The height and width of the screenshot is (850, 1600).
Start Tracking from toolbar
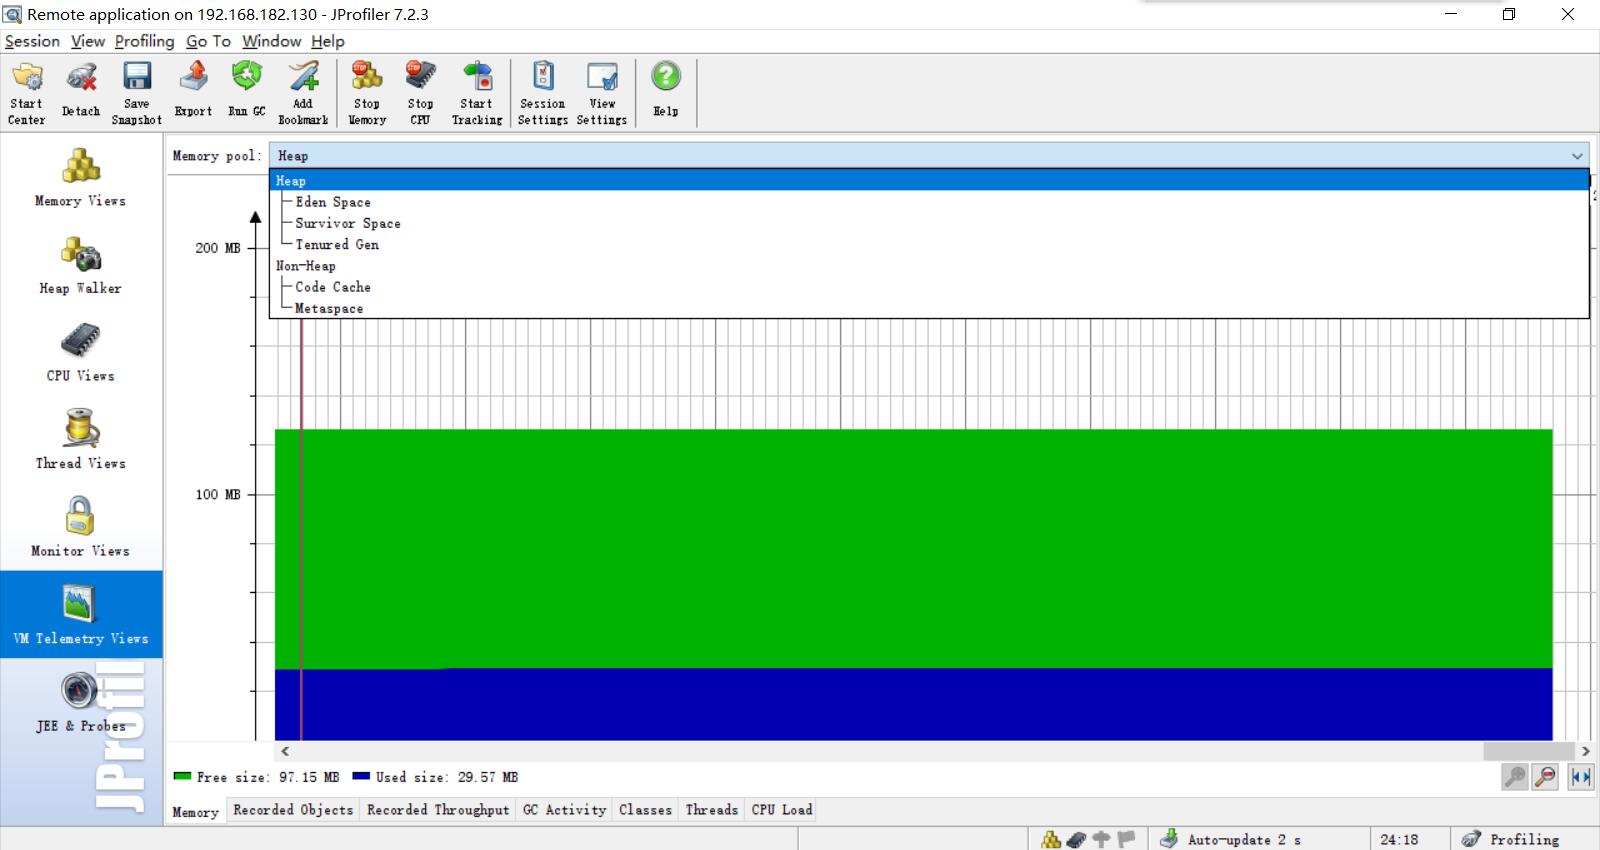click(x=477, y=93)
